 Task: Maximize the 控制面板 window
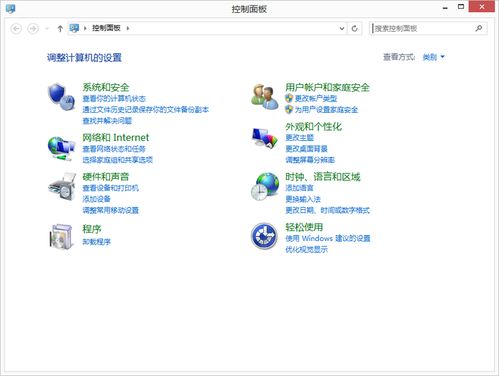[461, 7]
